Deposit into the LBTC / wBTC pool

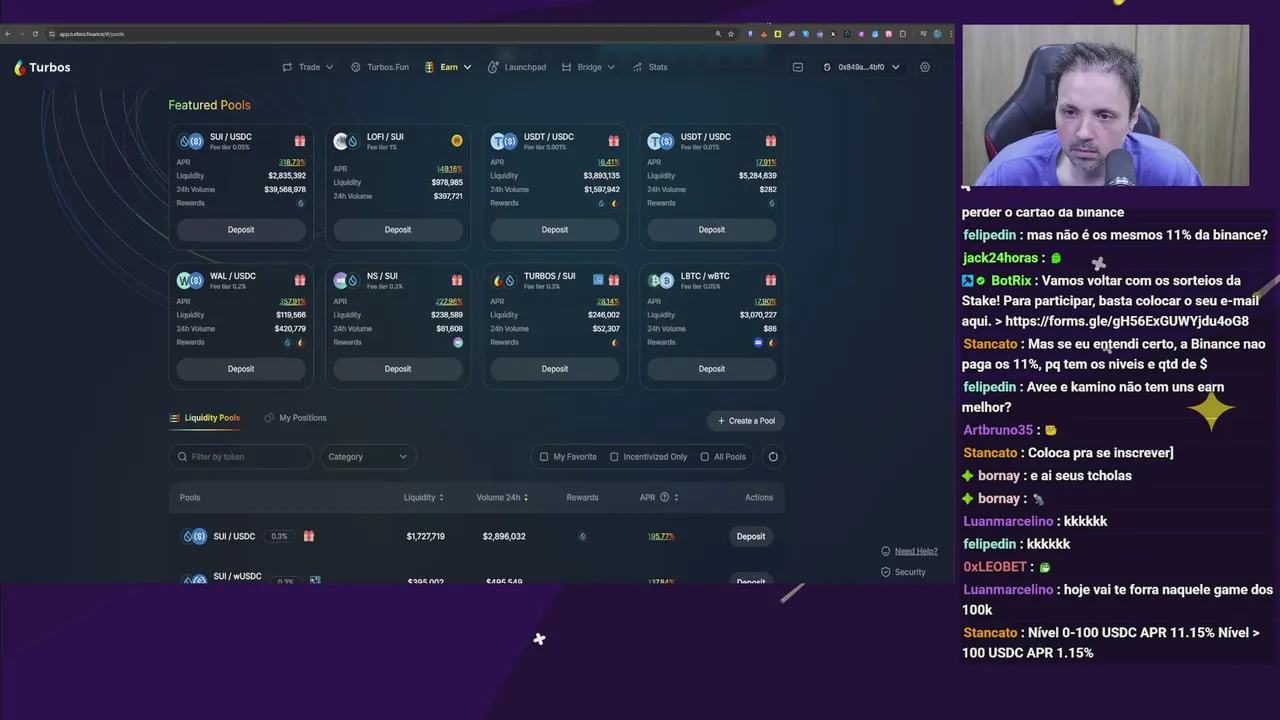tap(712, 369)
